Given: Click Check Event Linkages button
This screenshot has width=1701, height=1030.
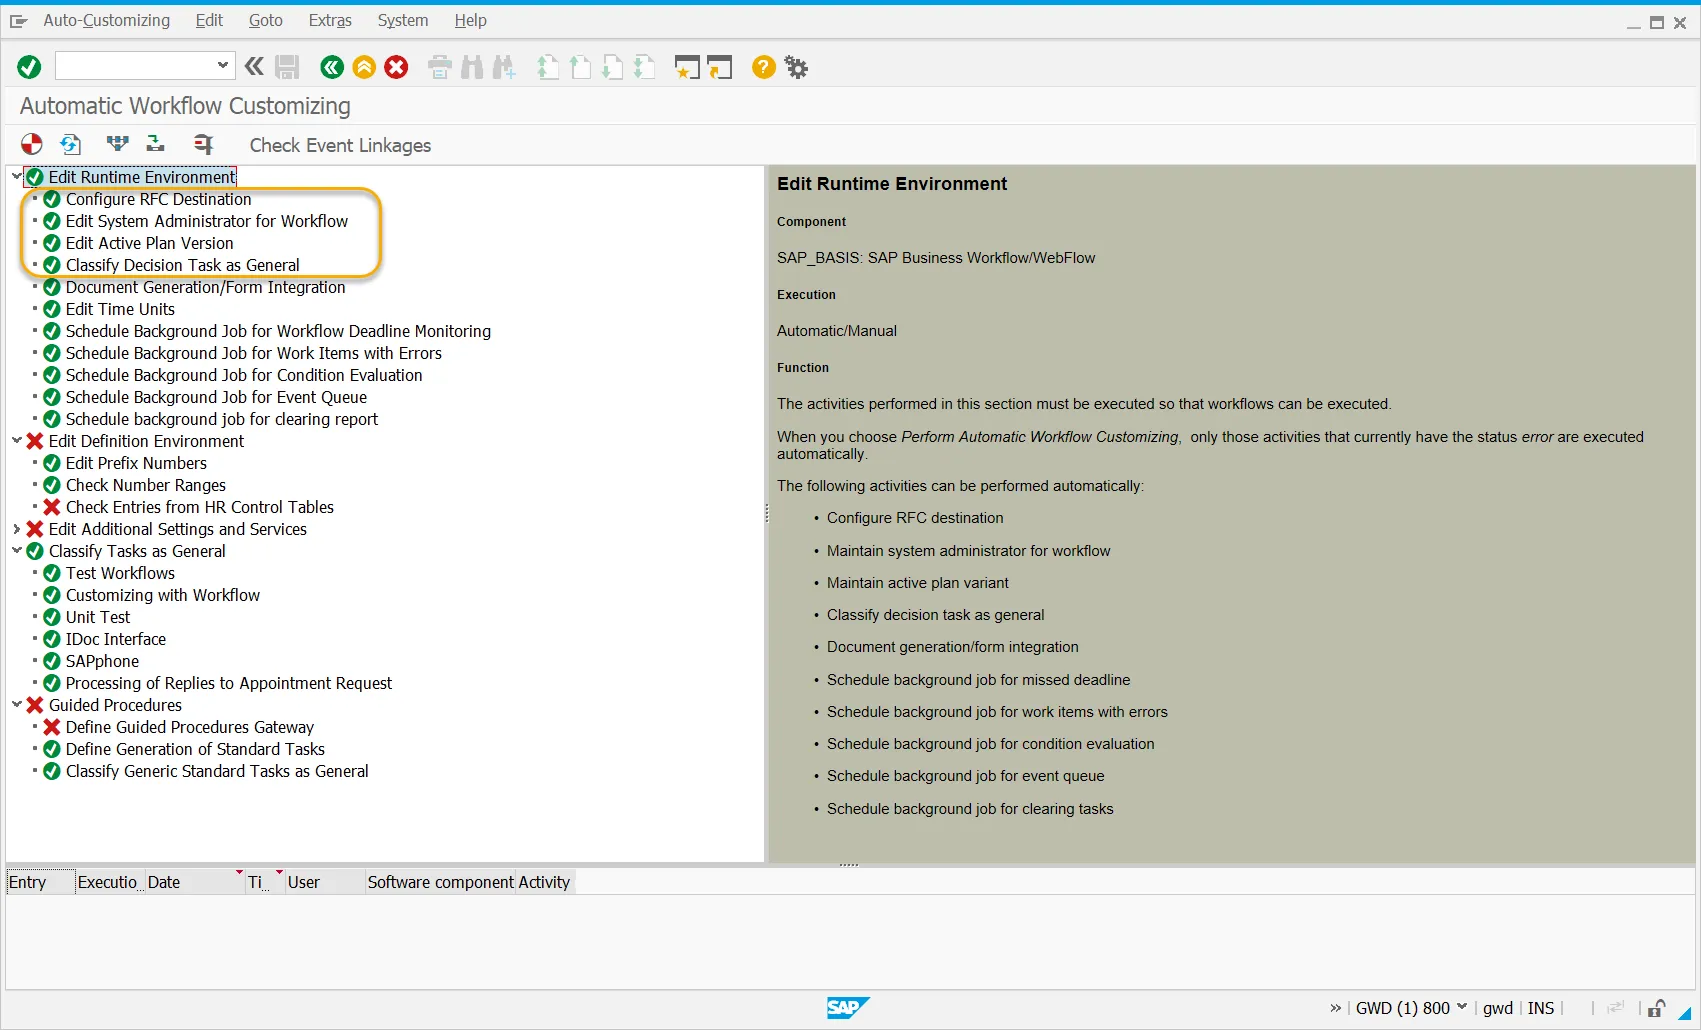Looking at the screenshot, I should click(340, 145).
